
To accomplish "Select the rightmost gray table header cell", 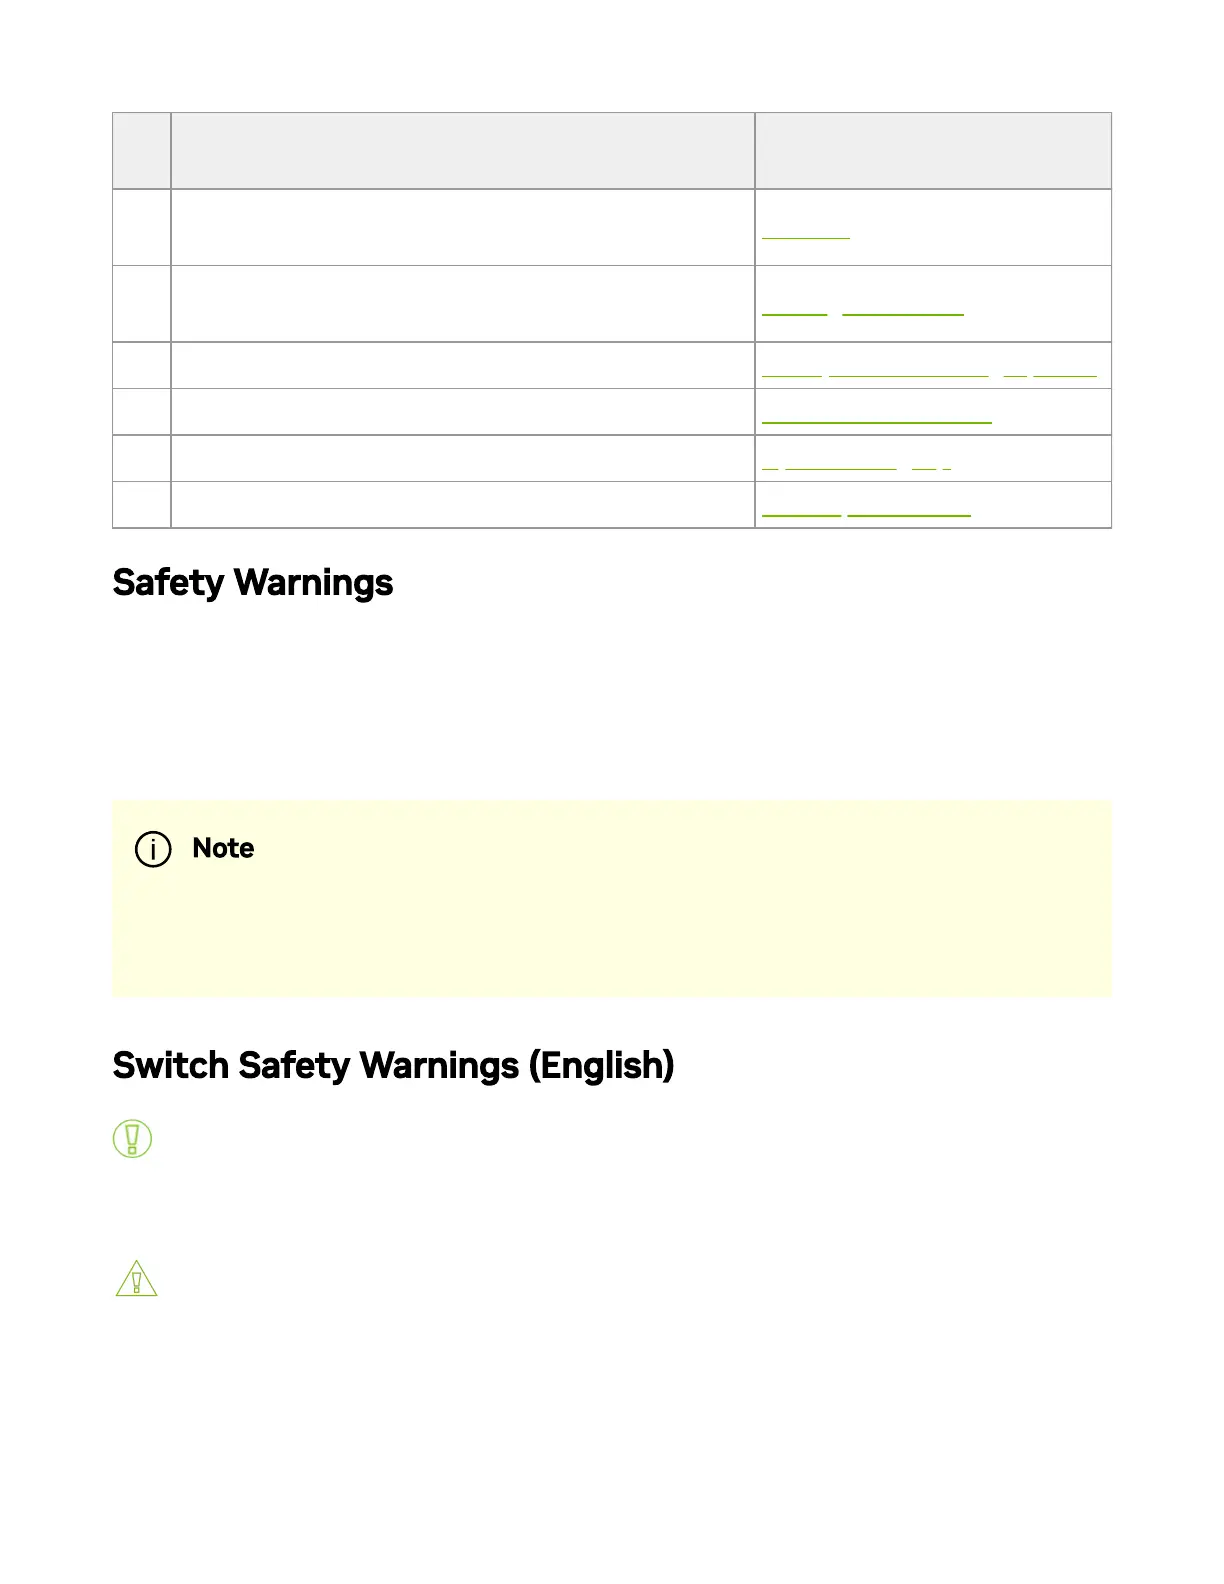I will point(932,151).
